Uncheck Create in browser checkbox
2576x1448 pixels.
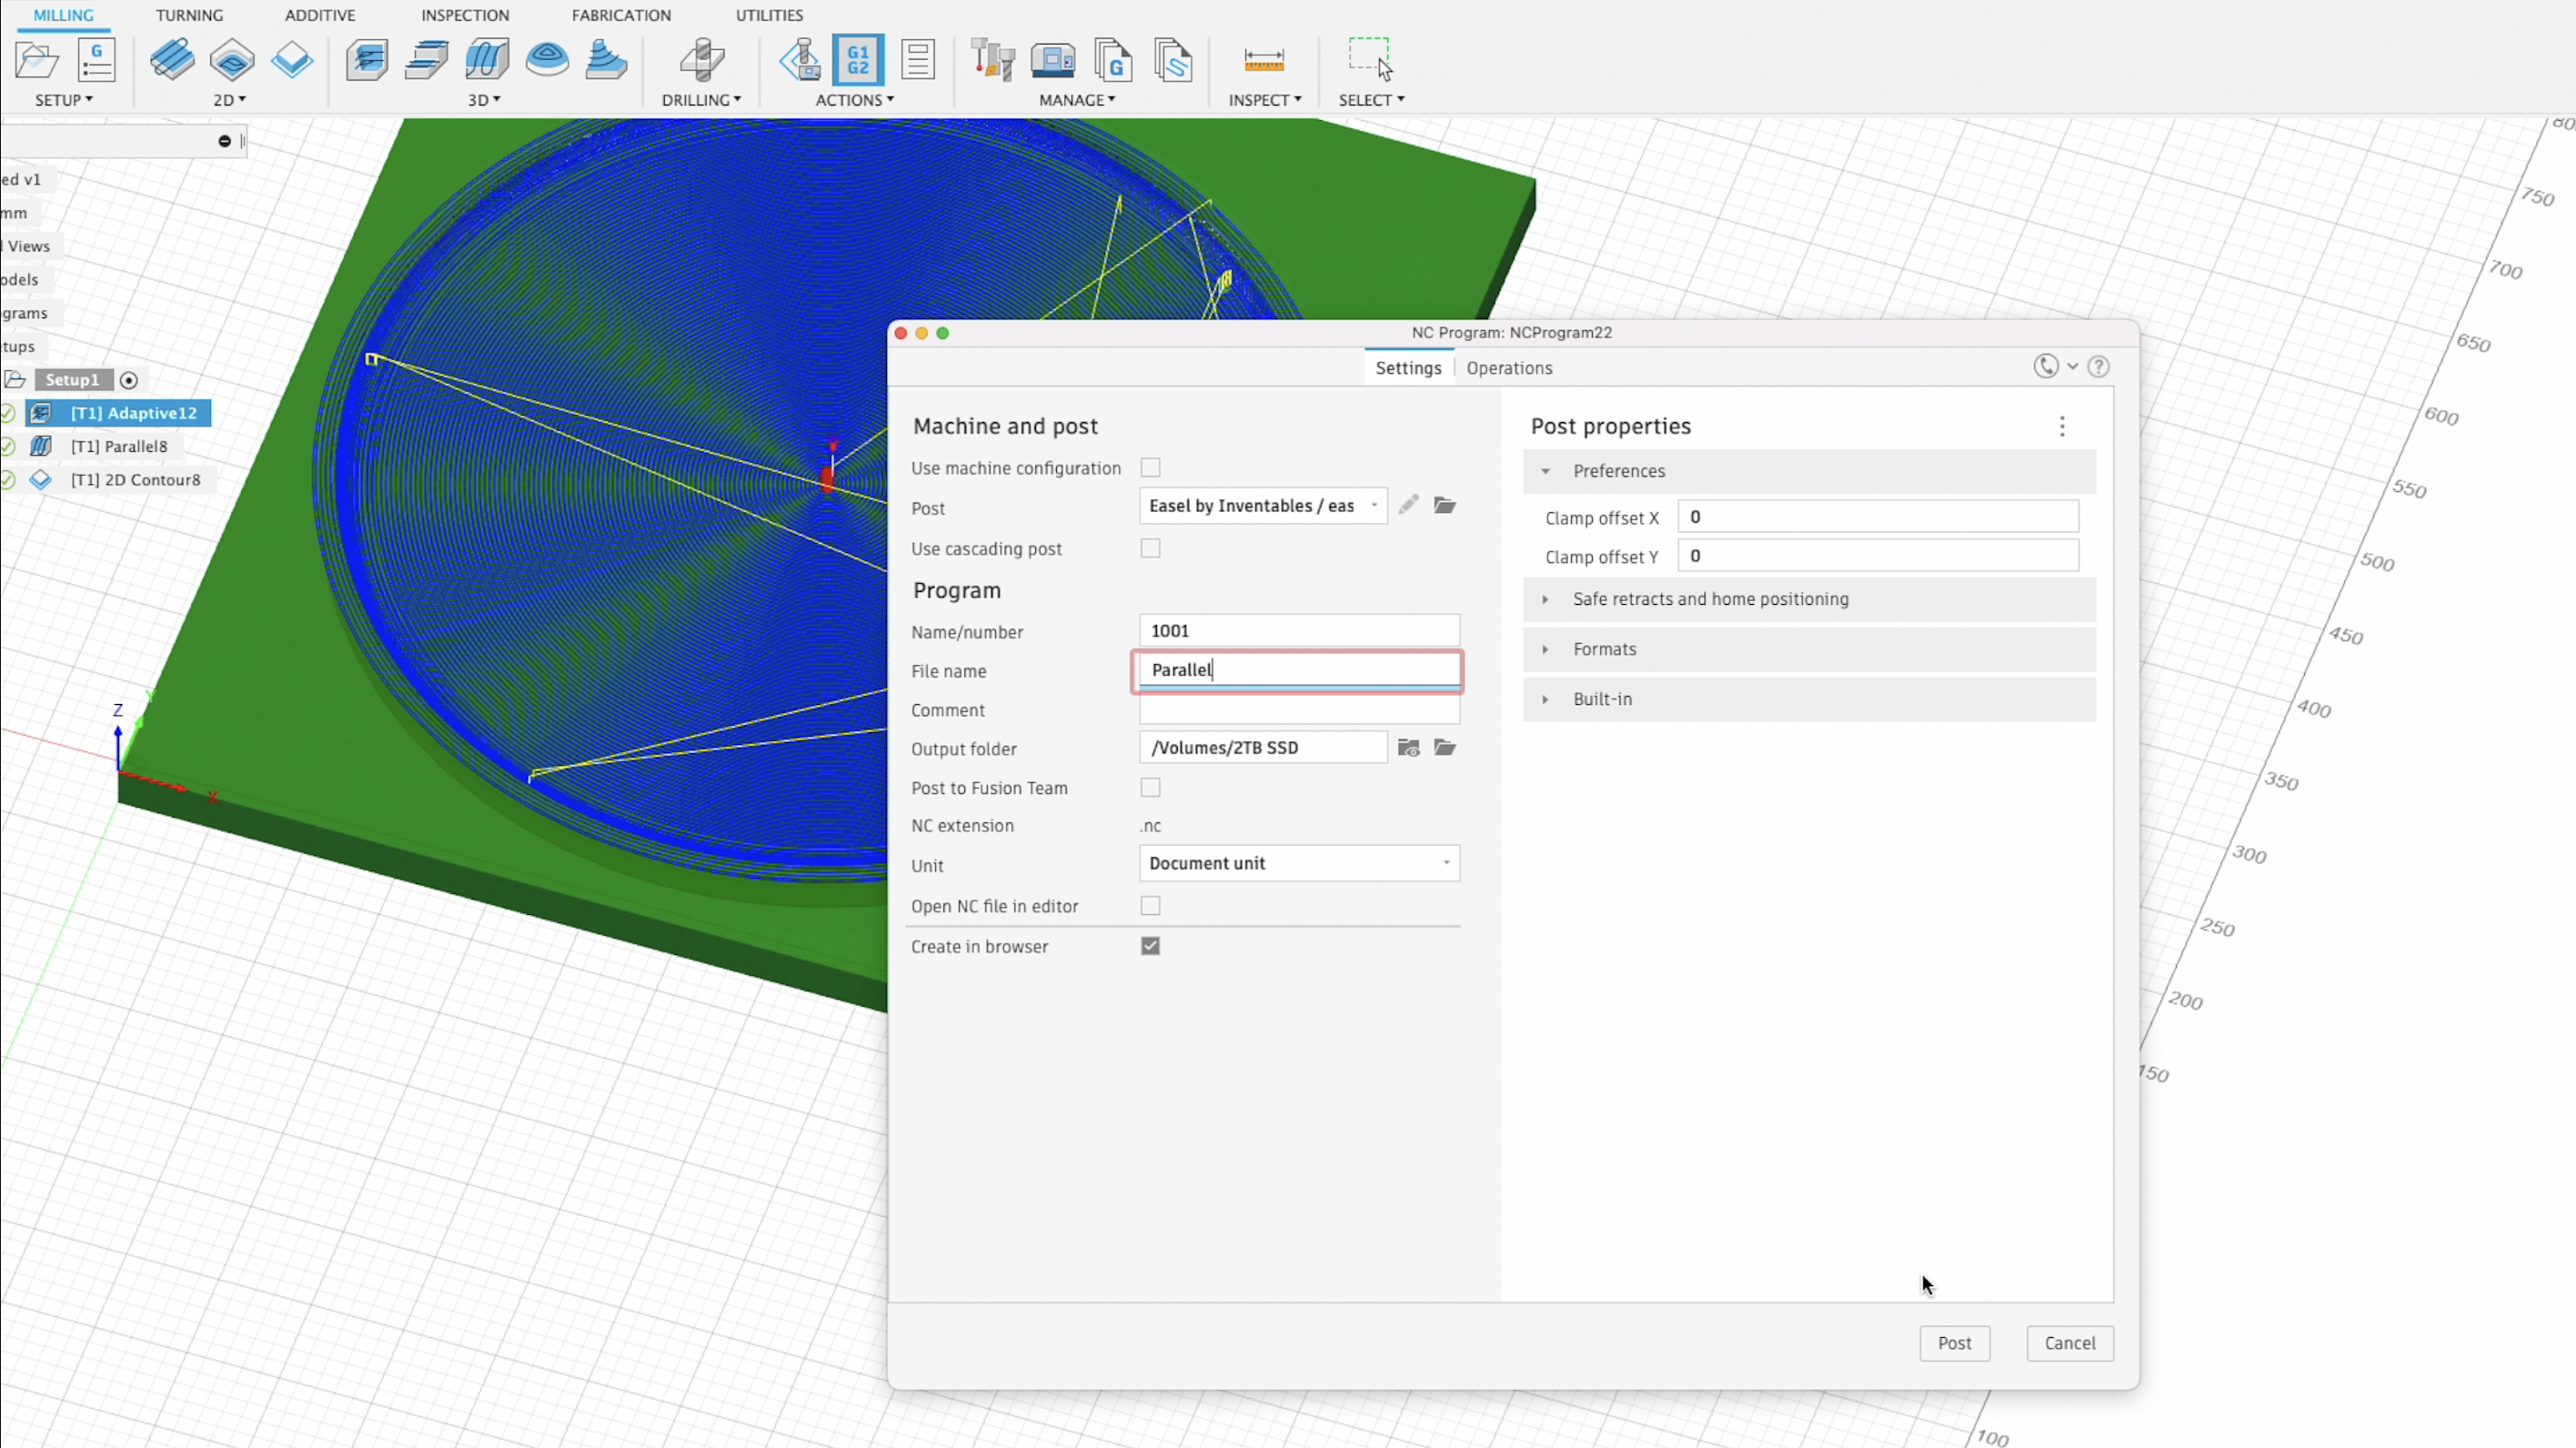pyautogui.click(x=1150, y=946)
